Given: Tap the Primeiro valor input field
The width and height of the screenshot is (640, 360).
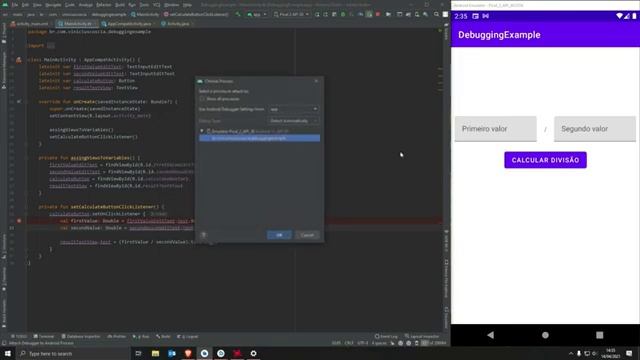Looking at the screenshot, I should [x=496, y=129].
